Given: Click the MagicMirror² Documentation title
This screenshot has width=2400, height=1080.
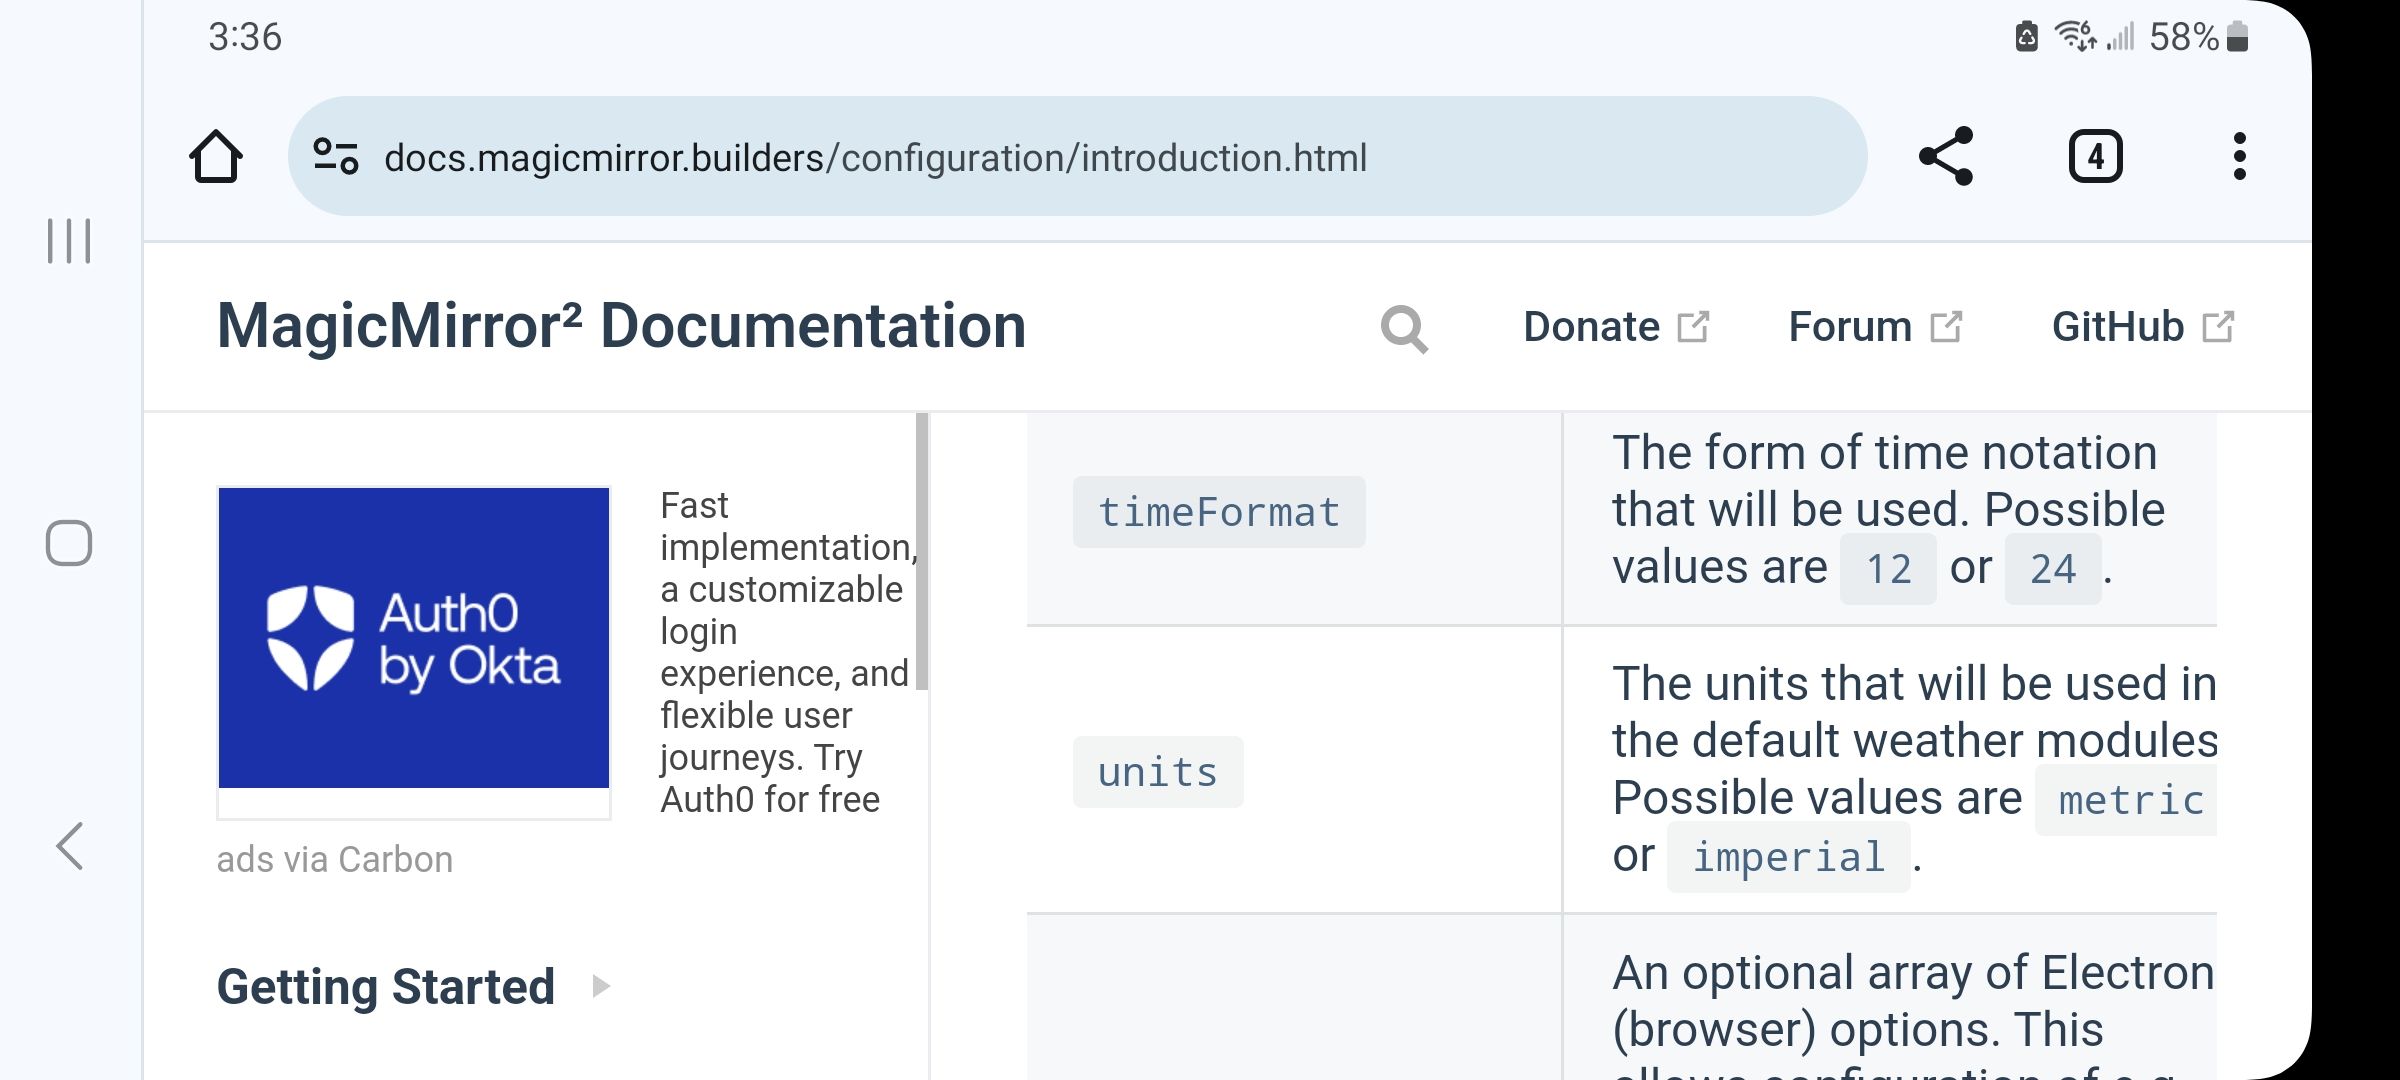Looking at the screenshot, I should pyautogui.click(x=621, y=326).
